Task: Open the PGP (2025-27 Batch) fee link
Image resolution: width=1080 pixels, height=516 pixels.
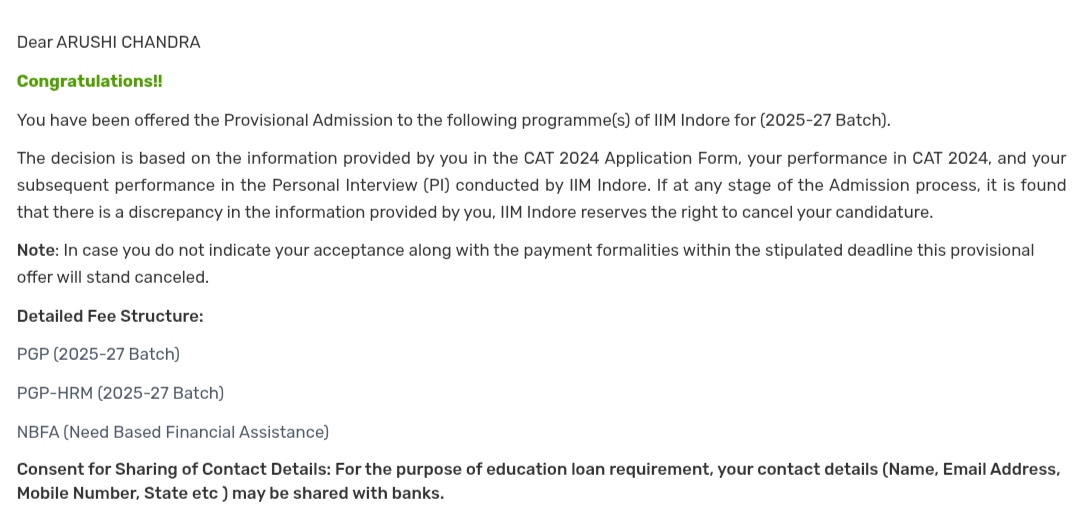Action: (98, 354)
